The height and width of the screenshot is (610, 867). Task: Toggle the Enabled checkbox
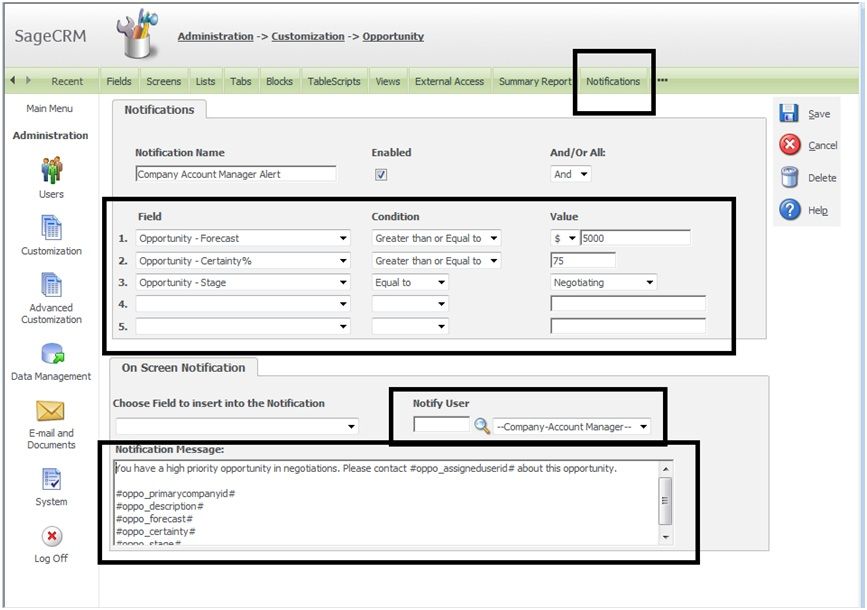(x=381, y=175)
